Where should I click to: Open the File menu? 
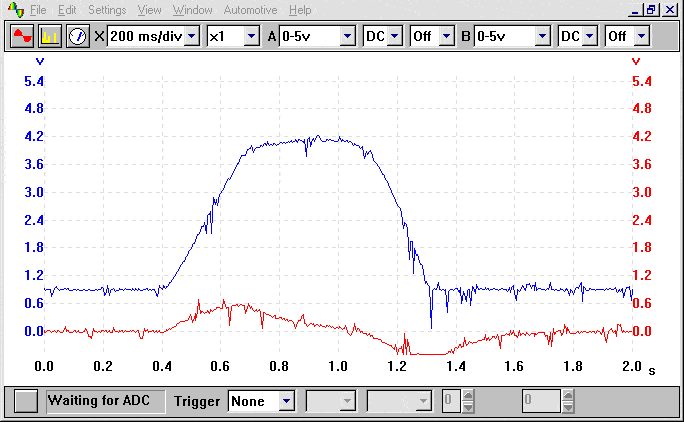38,10
